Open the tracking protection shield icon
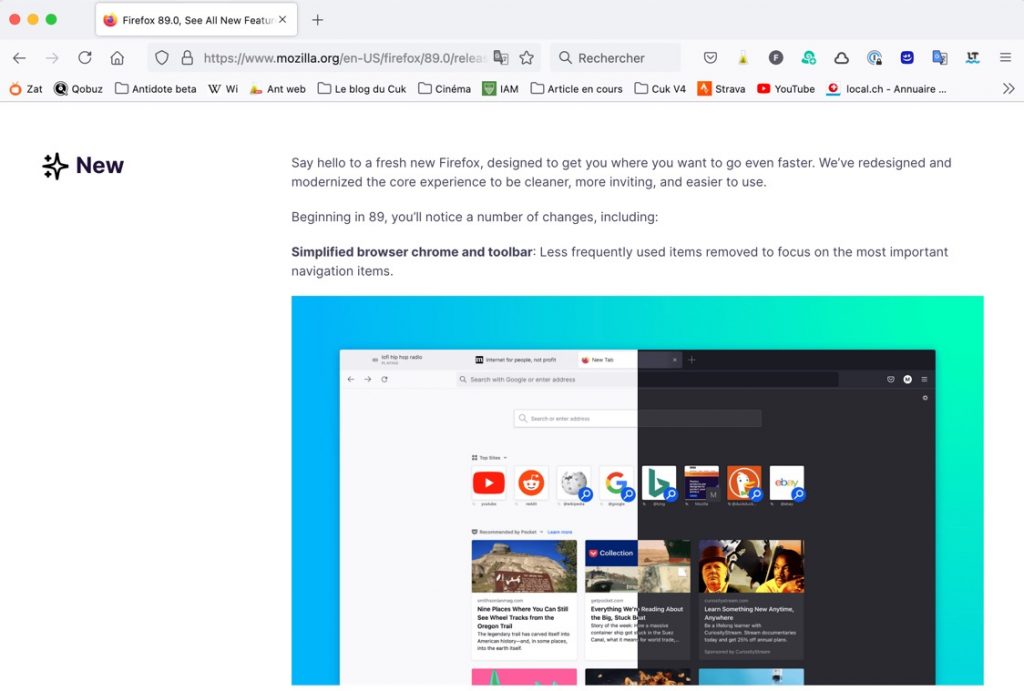This screenshot has height=691, width=1024. tap(162, 58)
